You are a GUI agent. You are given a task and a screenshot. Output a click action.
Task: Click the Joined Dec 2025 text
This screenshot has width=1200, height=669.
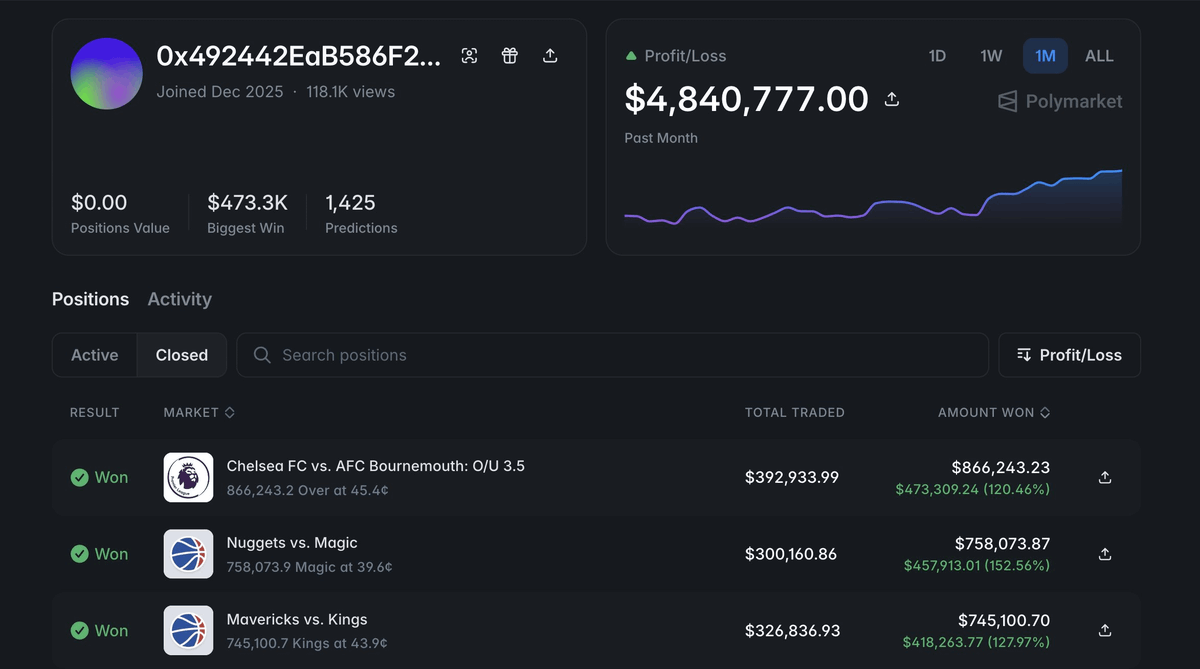[x=219, y=92]
